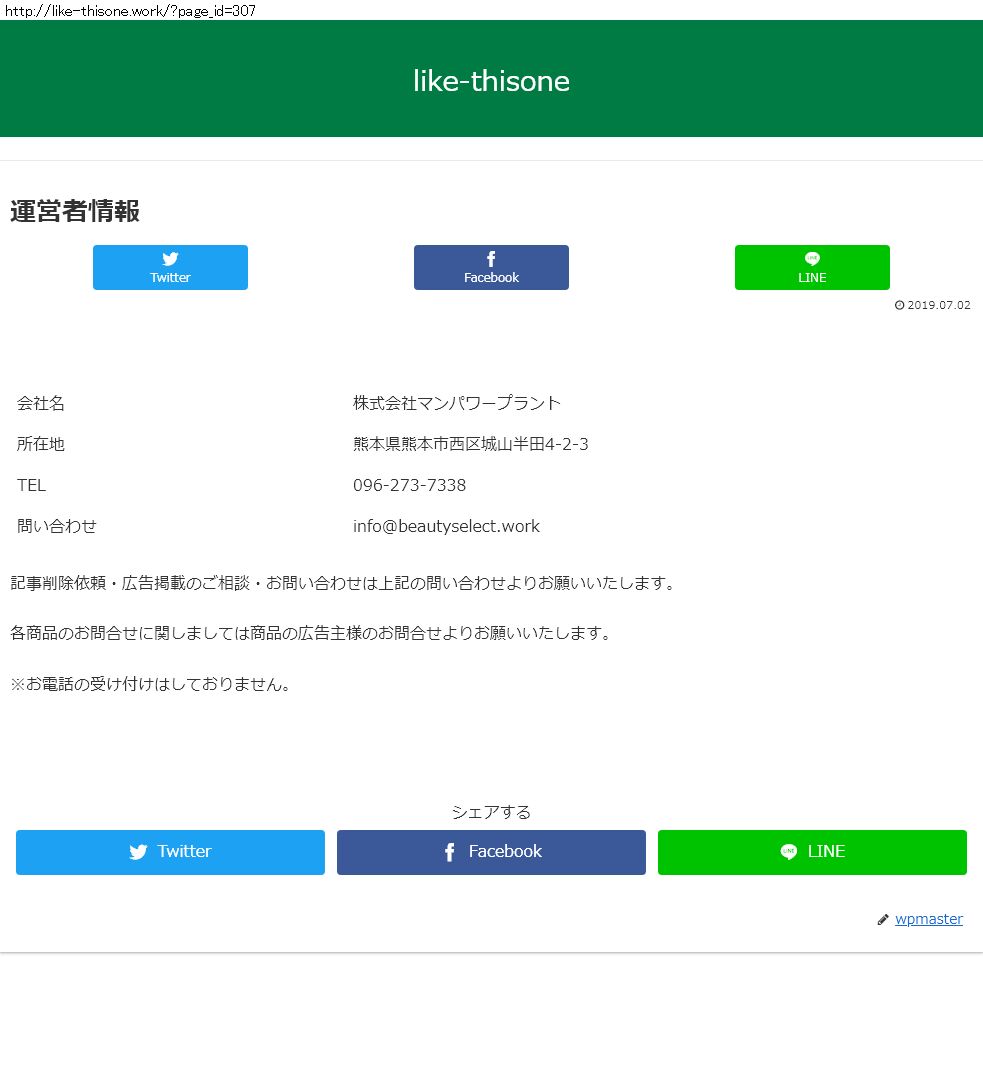Click the 問い合わせ row label
The width and height of the screenshot is (983, 1089).
coord(57,526)
